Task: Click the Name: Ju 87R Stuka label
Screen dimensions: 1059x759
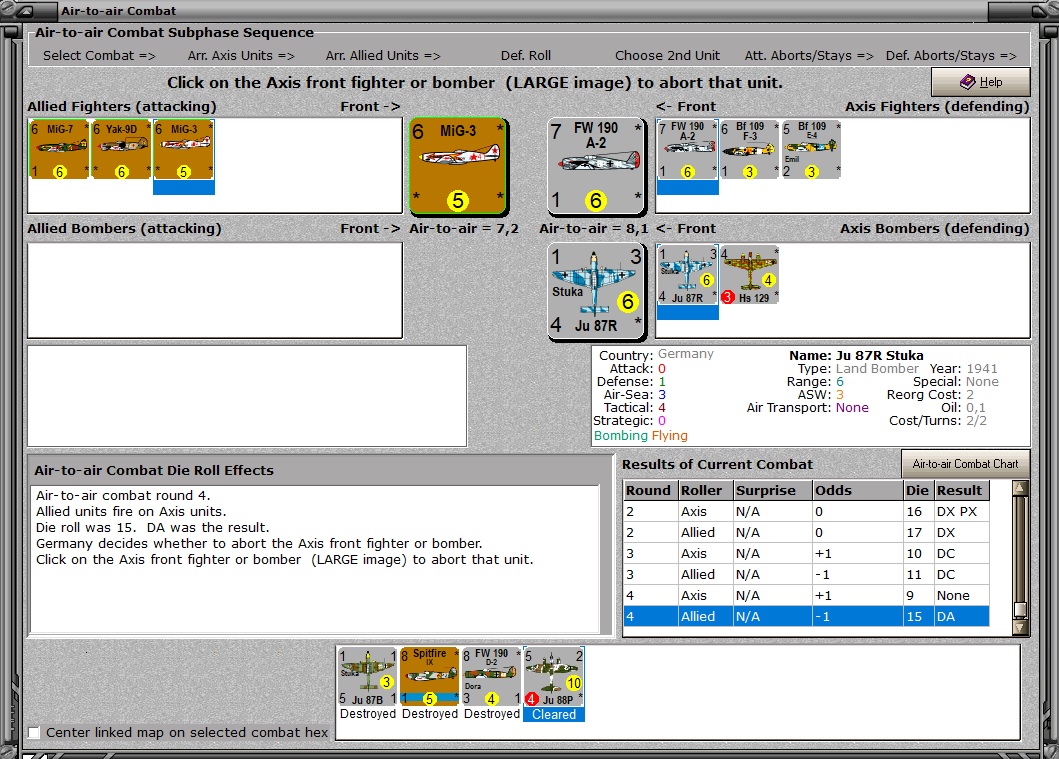Action: tap(856, 355)
